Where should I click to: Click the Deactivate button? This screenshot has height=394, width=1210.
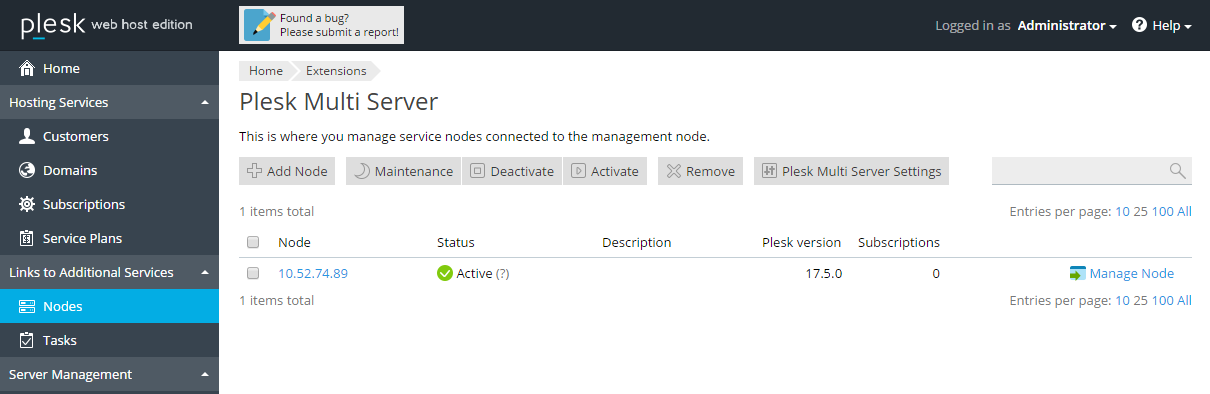coord(512,171)
